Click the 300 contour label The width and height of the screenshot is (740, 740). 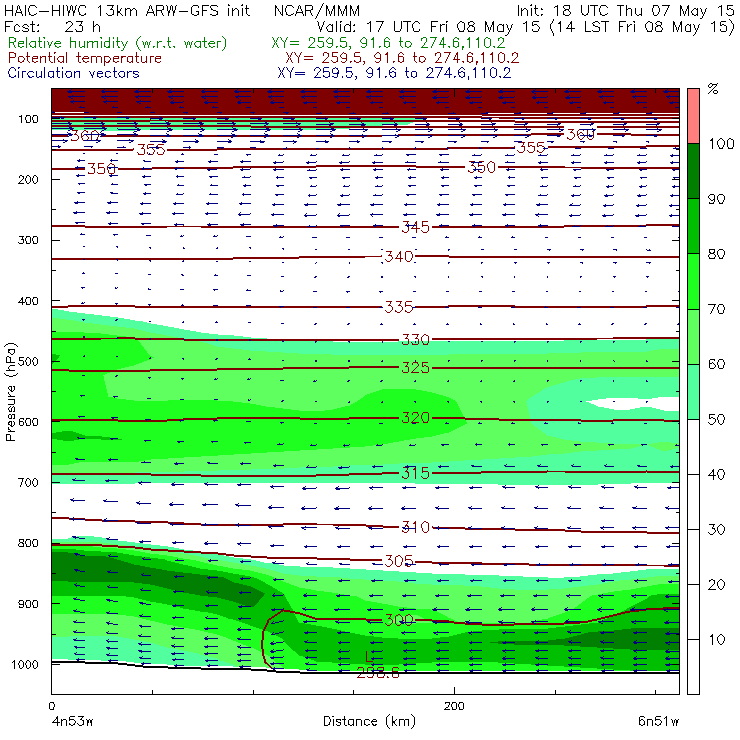[399, 620]
